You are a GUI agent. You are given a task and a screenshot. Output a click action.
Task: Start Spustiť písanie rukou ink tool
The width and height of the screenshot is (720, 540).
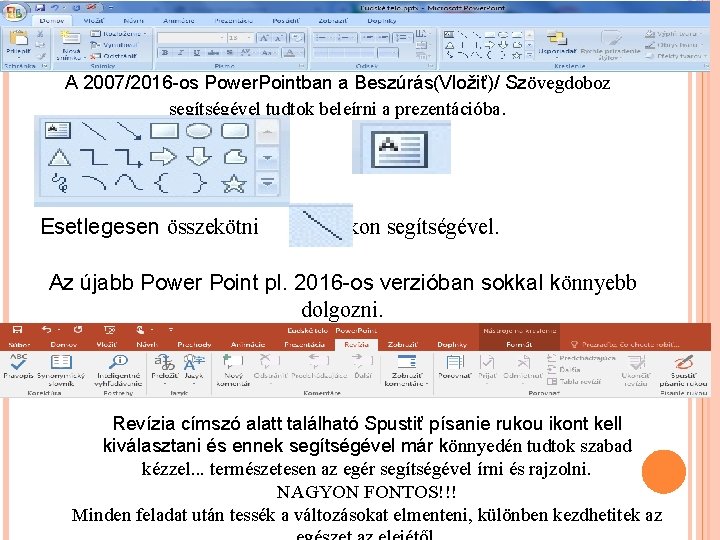[683, 371]
